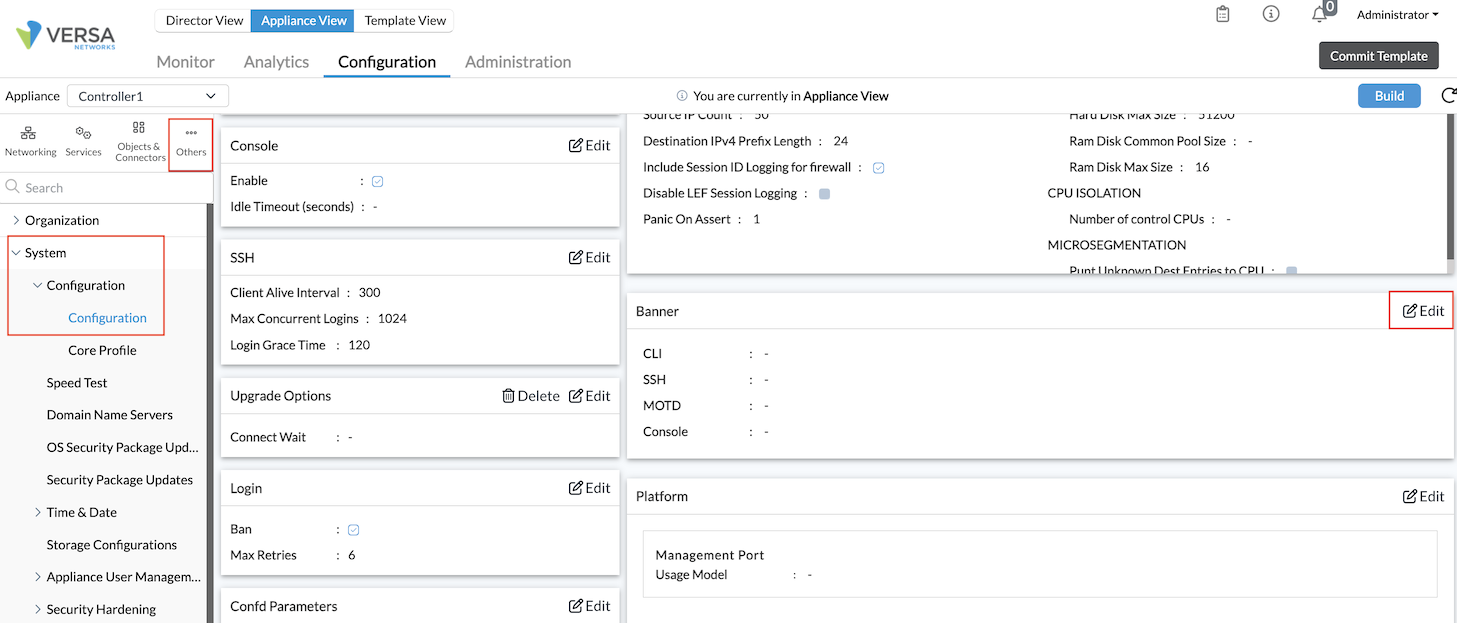Screen dimensions: 1457x623
Task: Click the Commit Template button
Action: 1378,56
